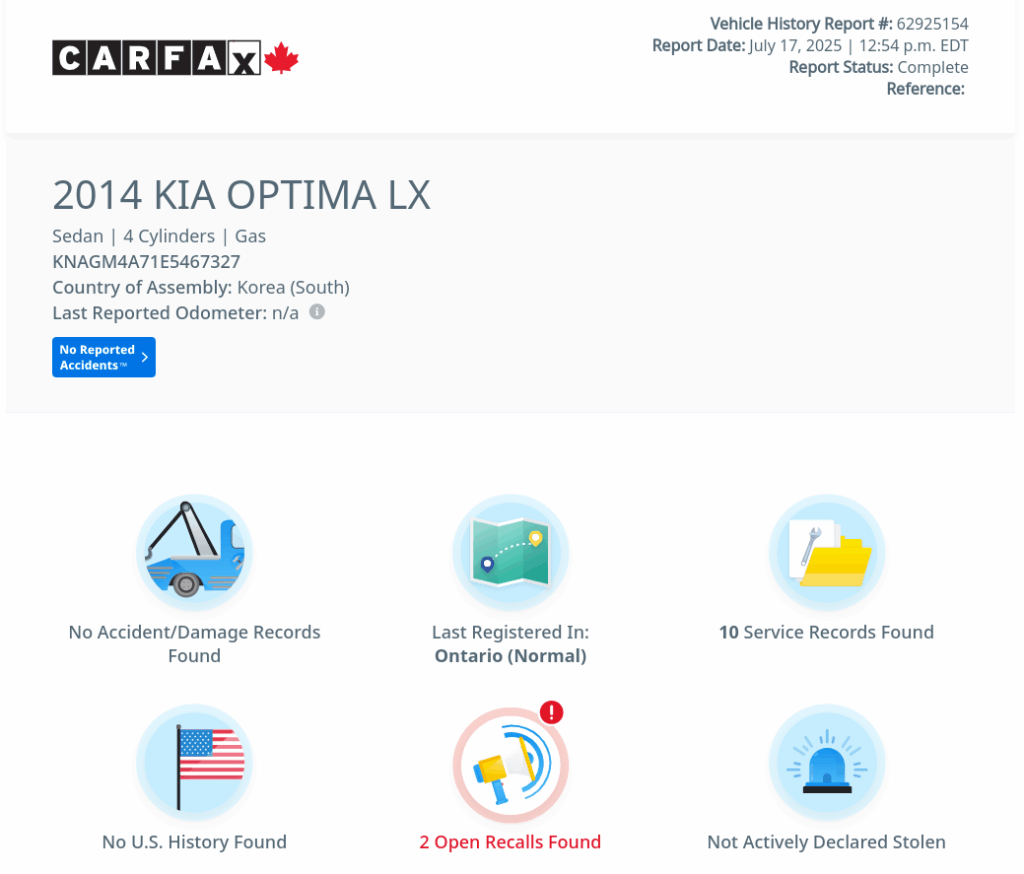Screen dimensions: 1024x874
Task: Select the tow truck accident records icon
Action: coord(194,552)
